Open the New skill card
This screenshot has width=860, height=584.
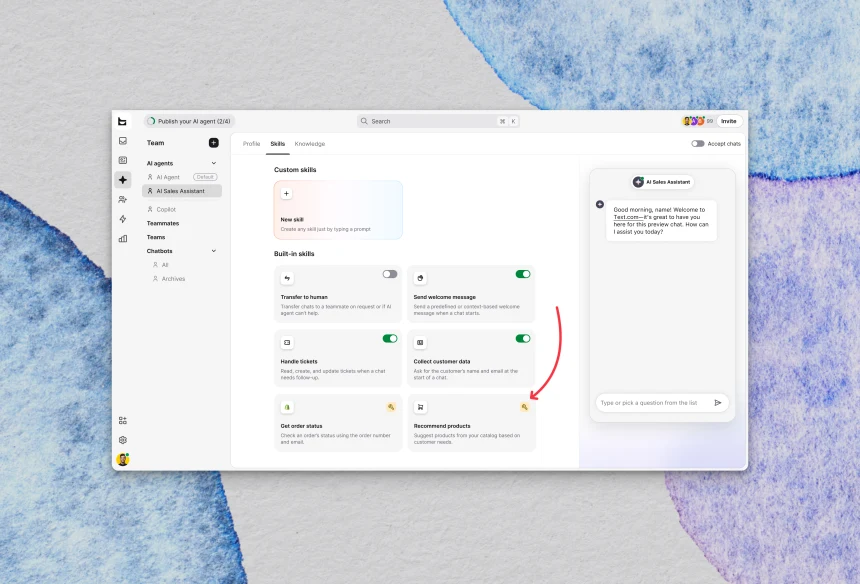[x=338, y=210]
